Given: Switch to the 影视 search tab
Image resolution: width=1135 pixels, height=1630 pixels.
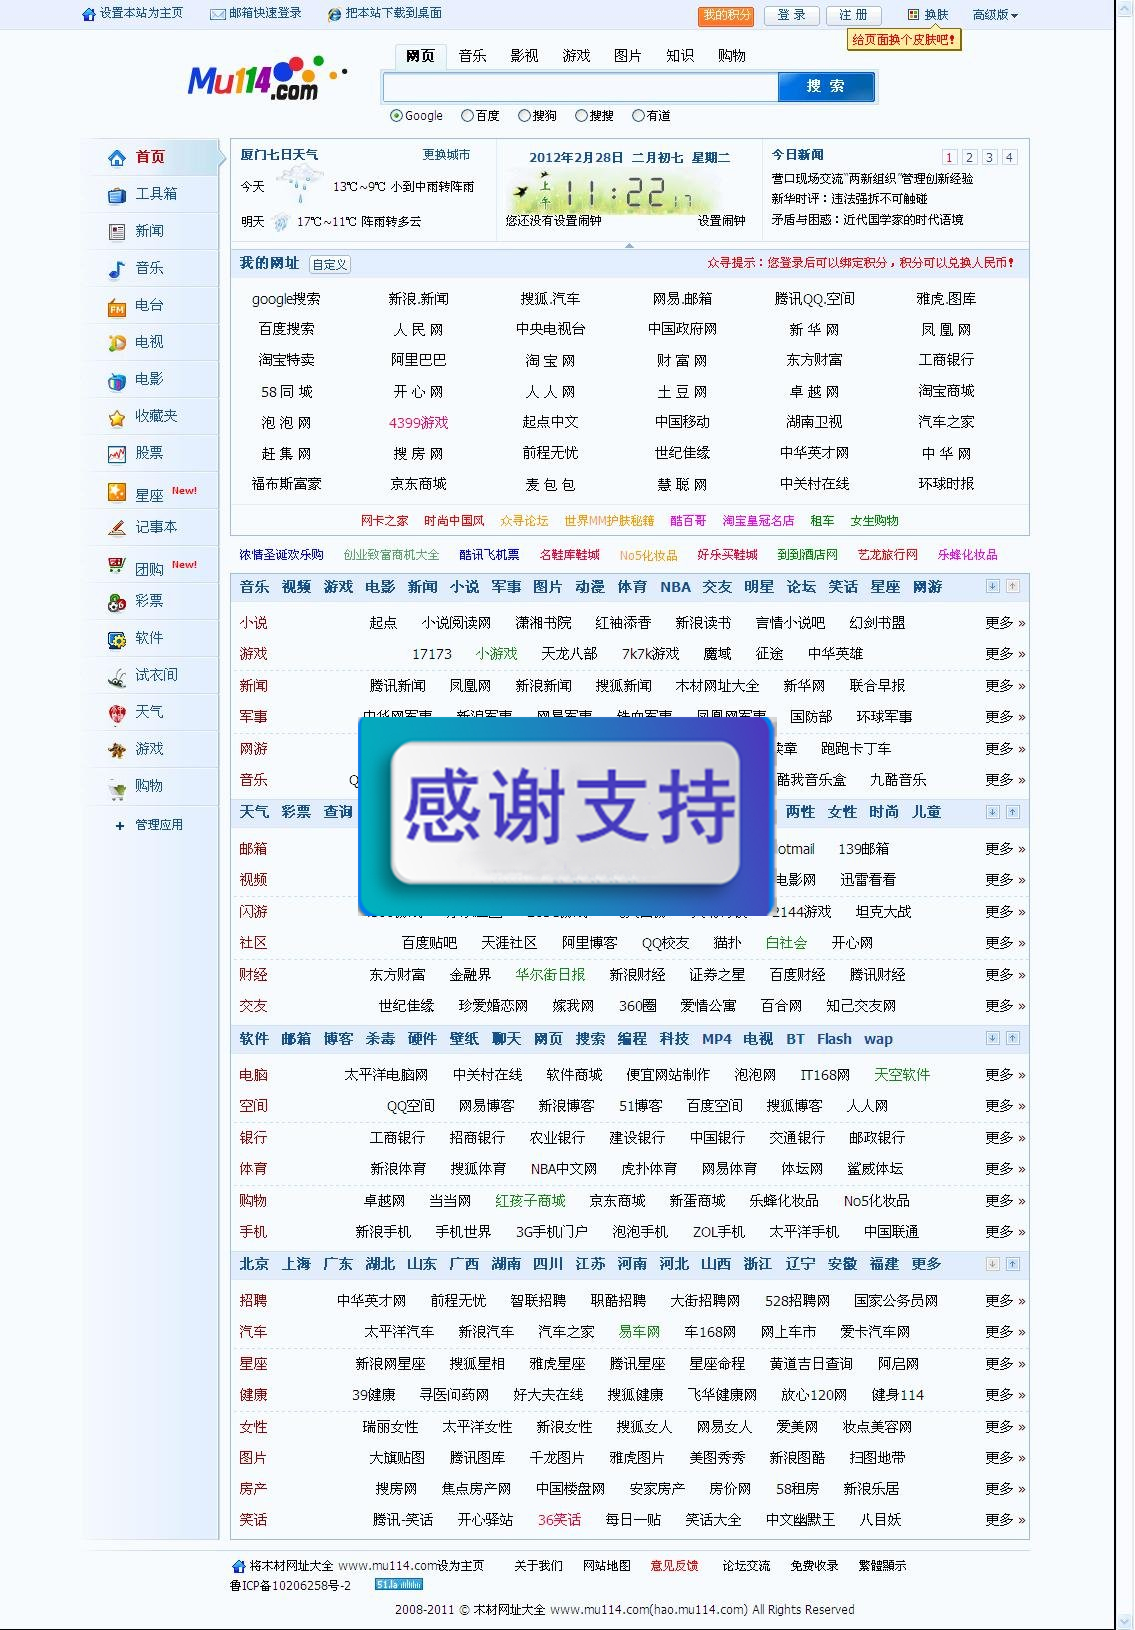Looking at the screenshot, I should [x=524, y=56].
